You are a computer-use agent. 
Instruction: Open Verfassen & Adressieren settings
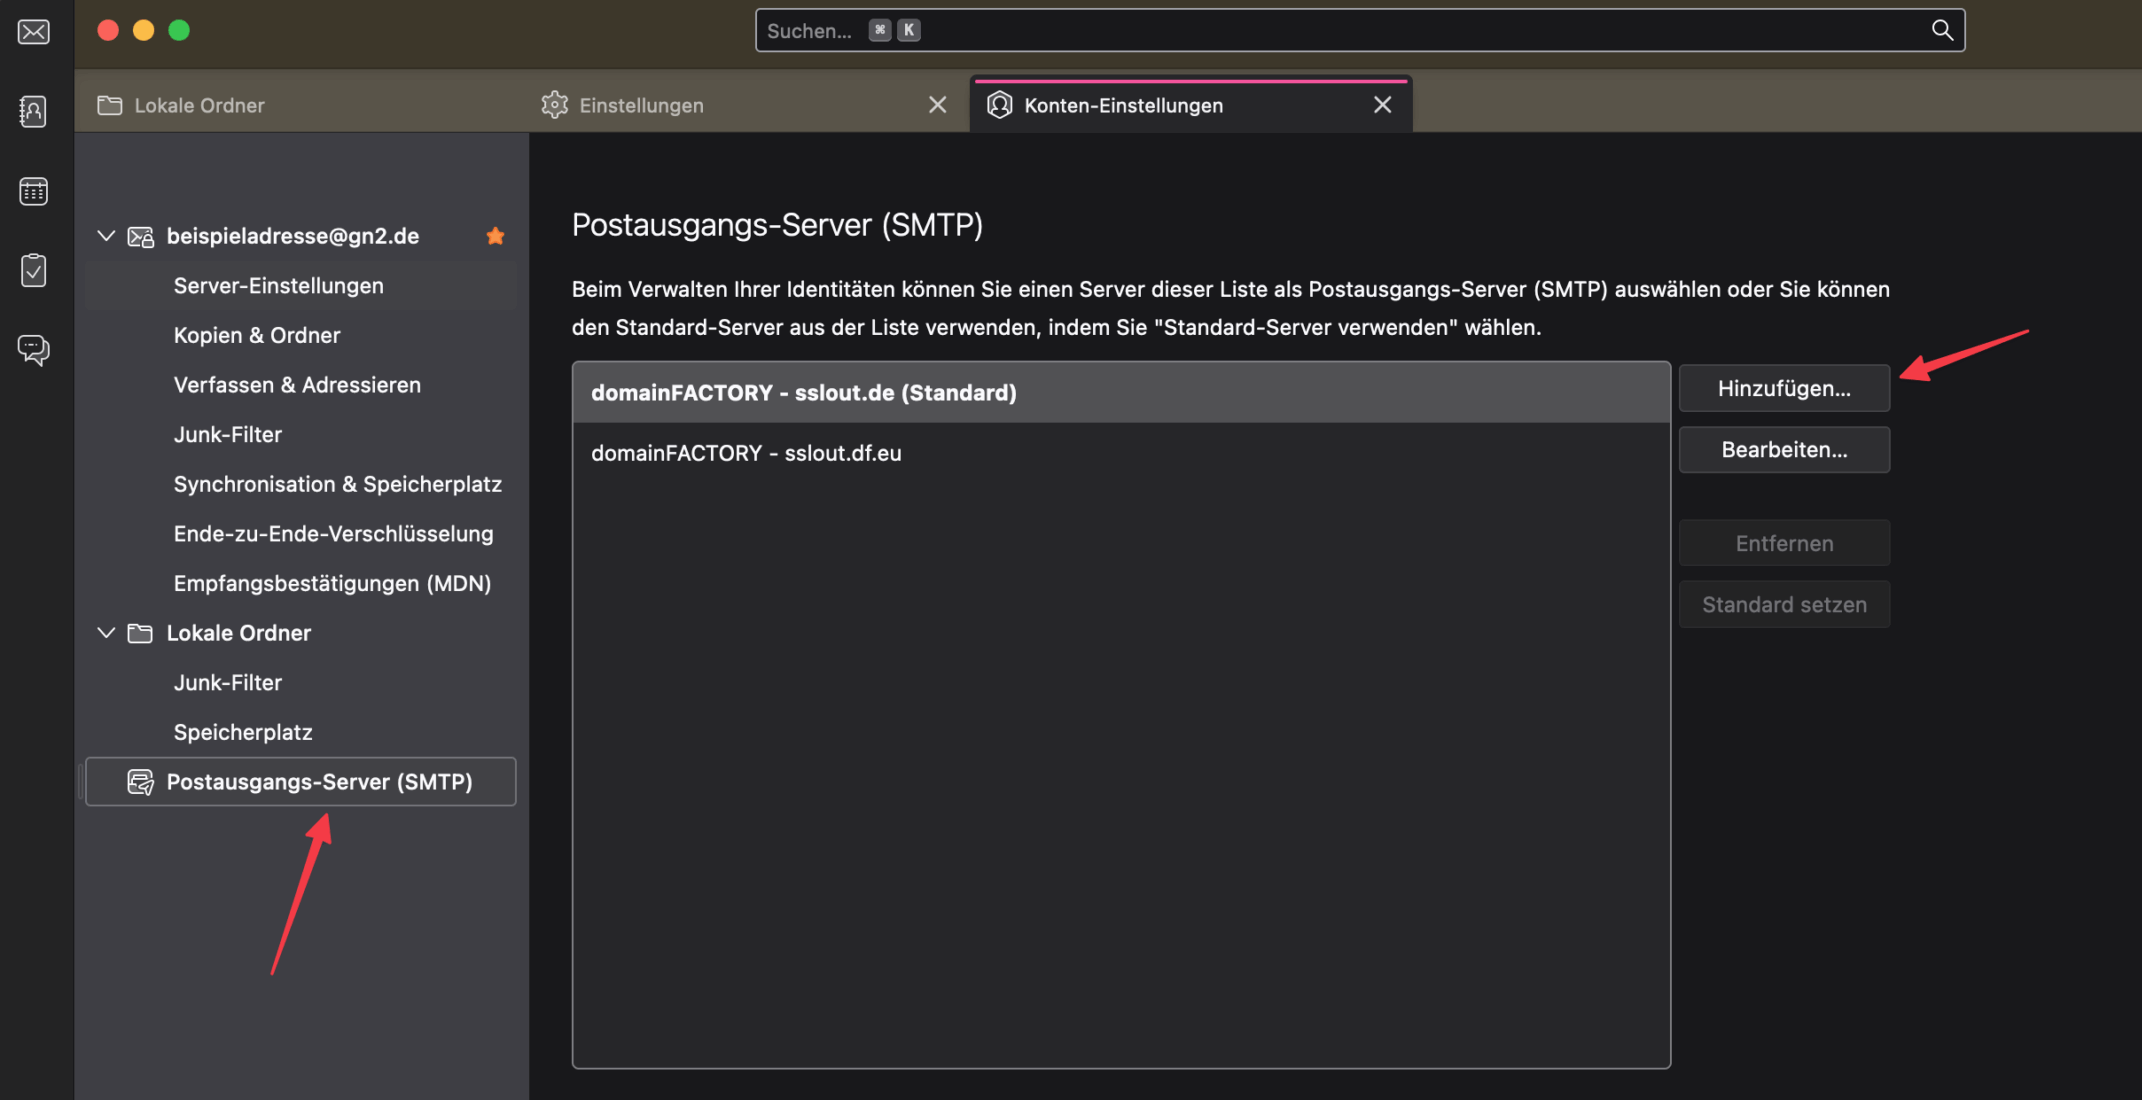click(301, 385)
